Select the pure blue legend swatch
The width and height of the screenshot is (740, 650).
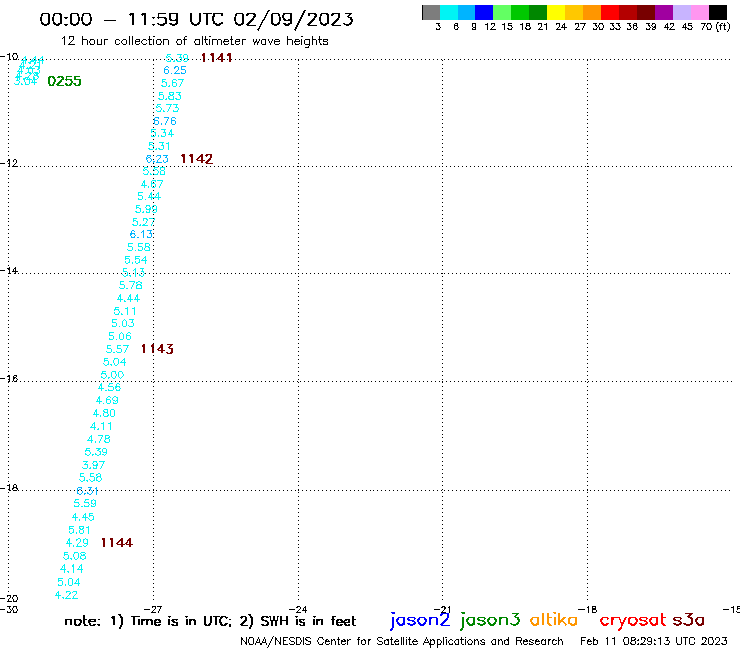(484, 12)
